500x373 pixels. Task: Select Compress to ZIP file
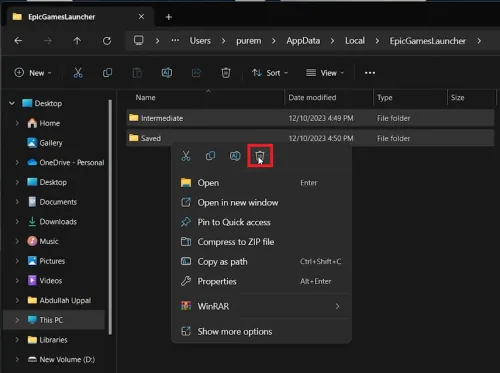point(261,242)
